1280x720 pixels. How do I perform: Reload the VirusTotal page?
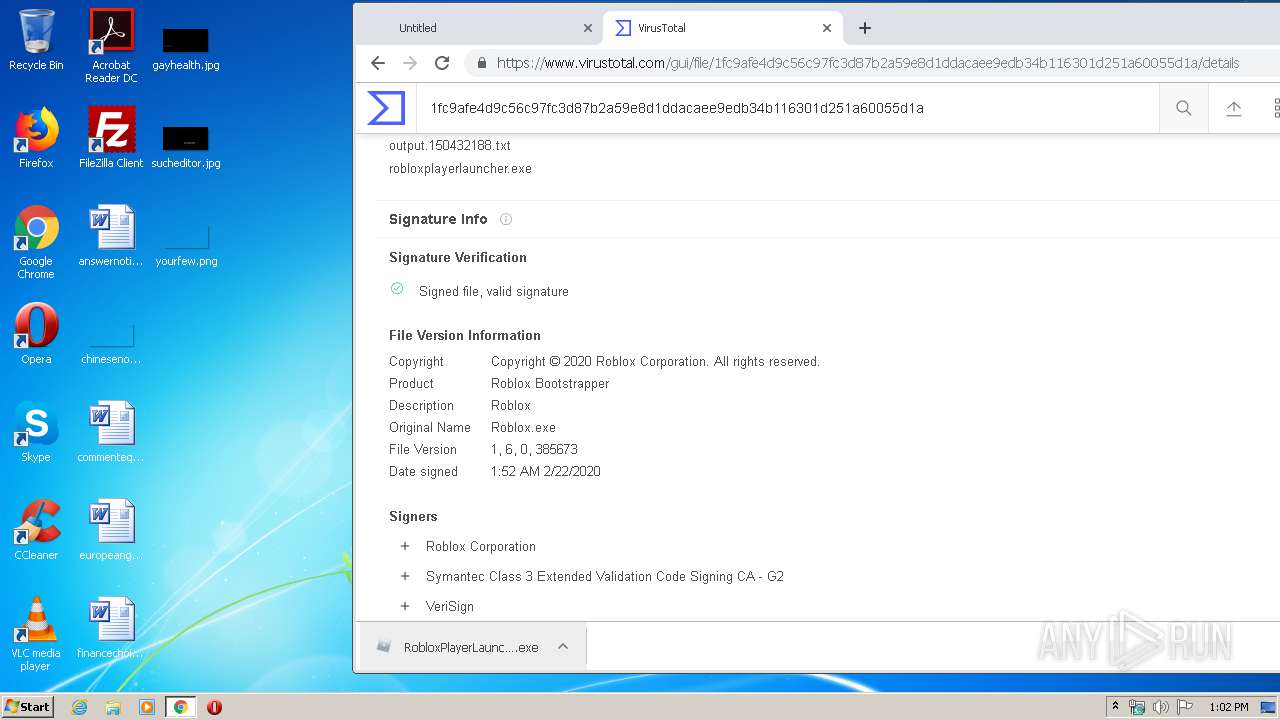[x=442, y=63]
